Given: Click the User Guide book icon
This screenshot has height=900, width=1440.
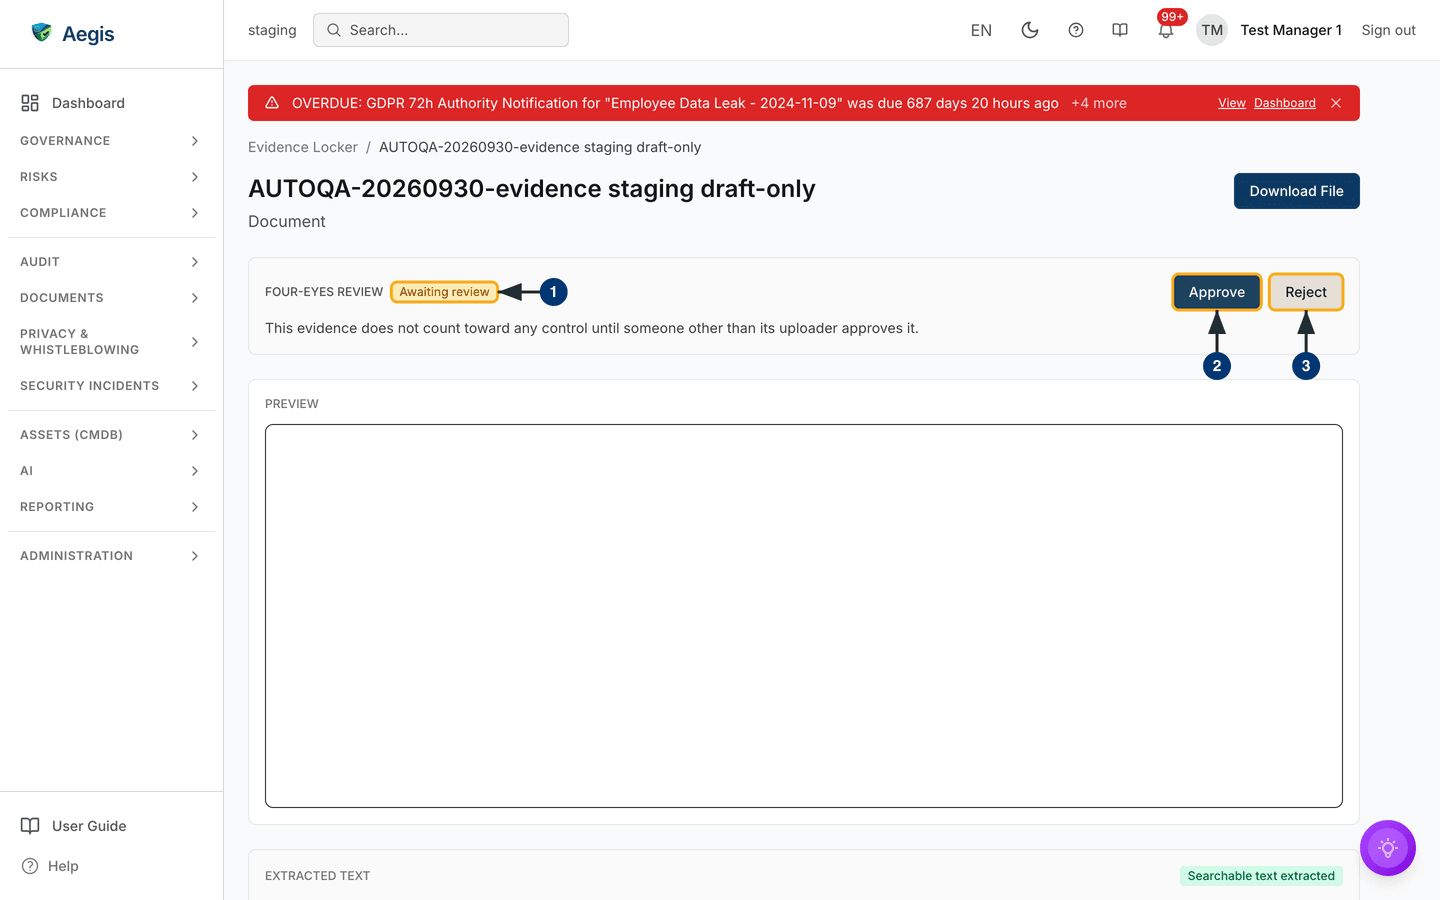Looking at the screenshot, I should (30, 826).
